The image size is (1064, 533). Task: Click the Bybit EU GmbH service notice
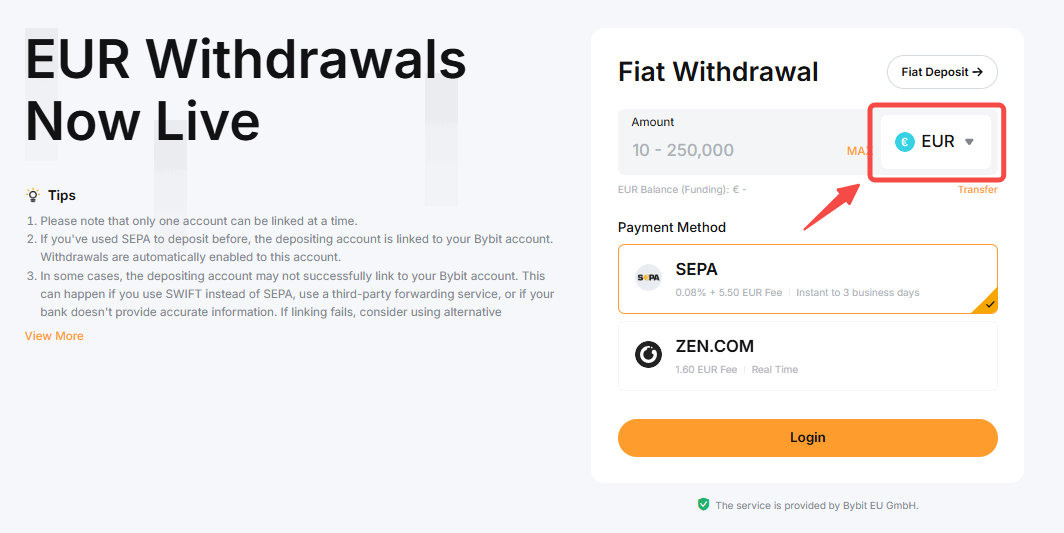pos(816,506)
